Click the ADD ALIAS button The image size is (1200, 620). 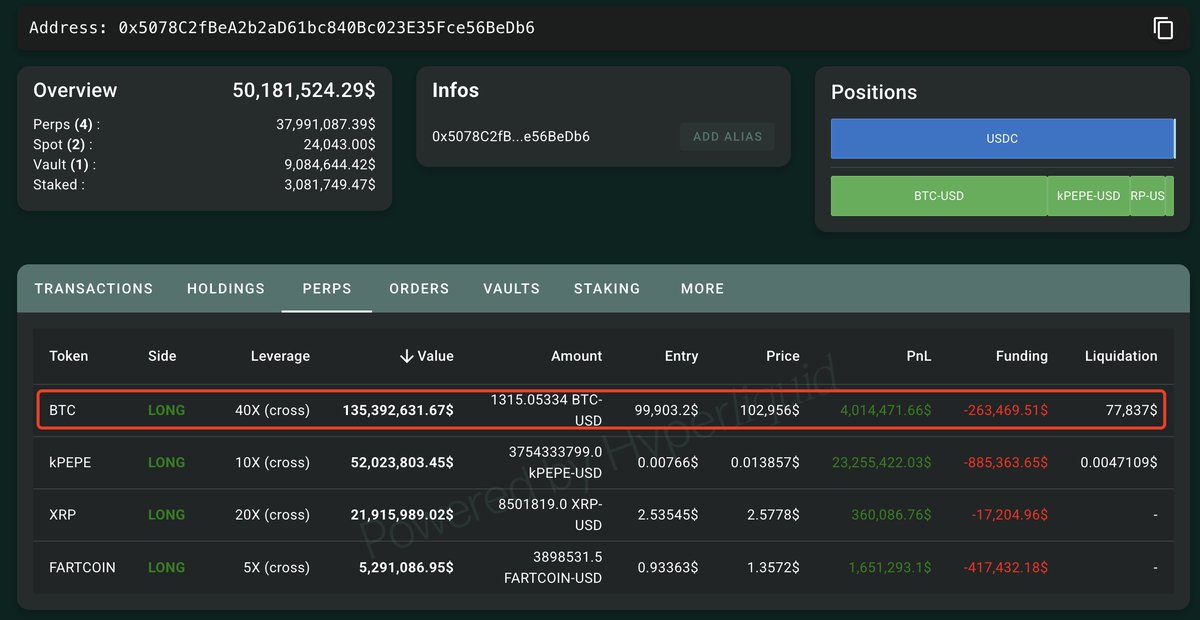click(x=727, y=137)
